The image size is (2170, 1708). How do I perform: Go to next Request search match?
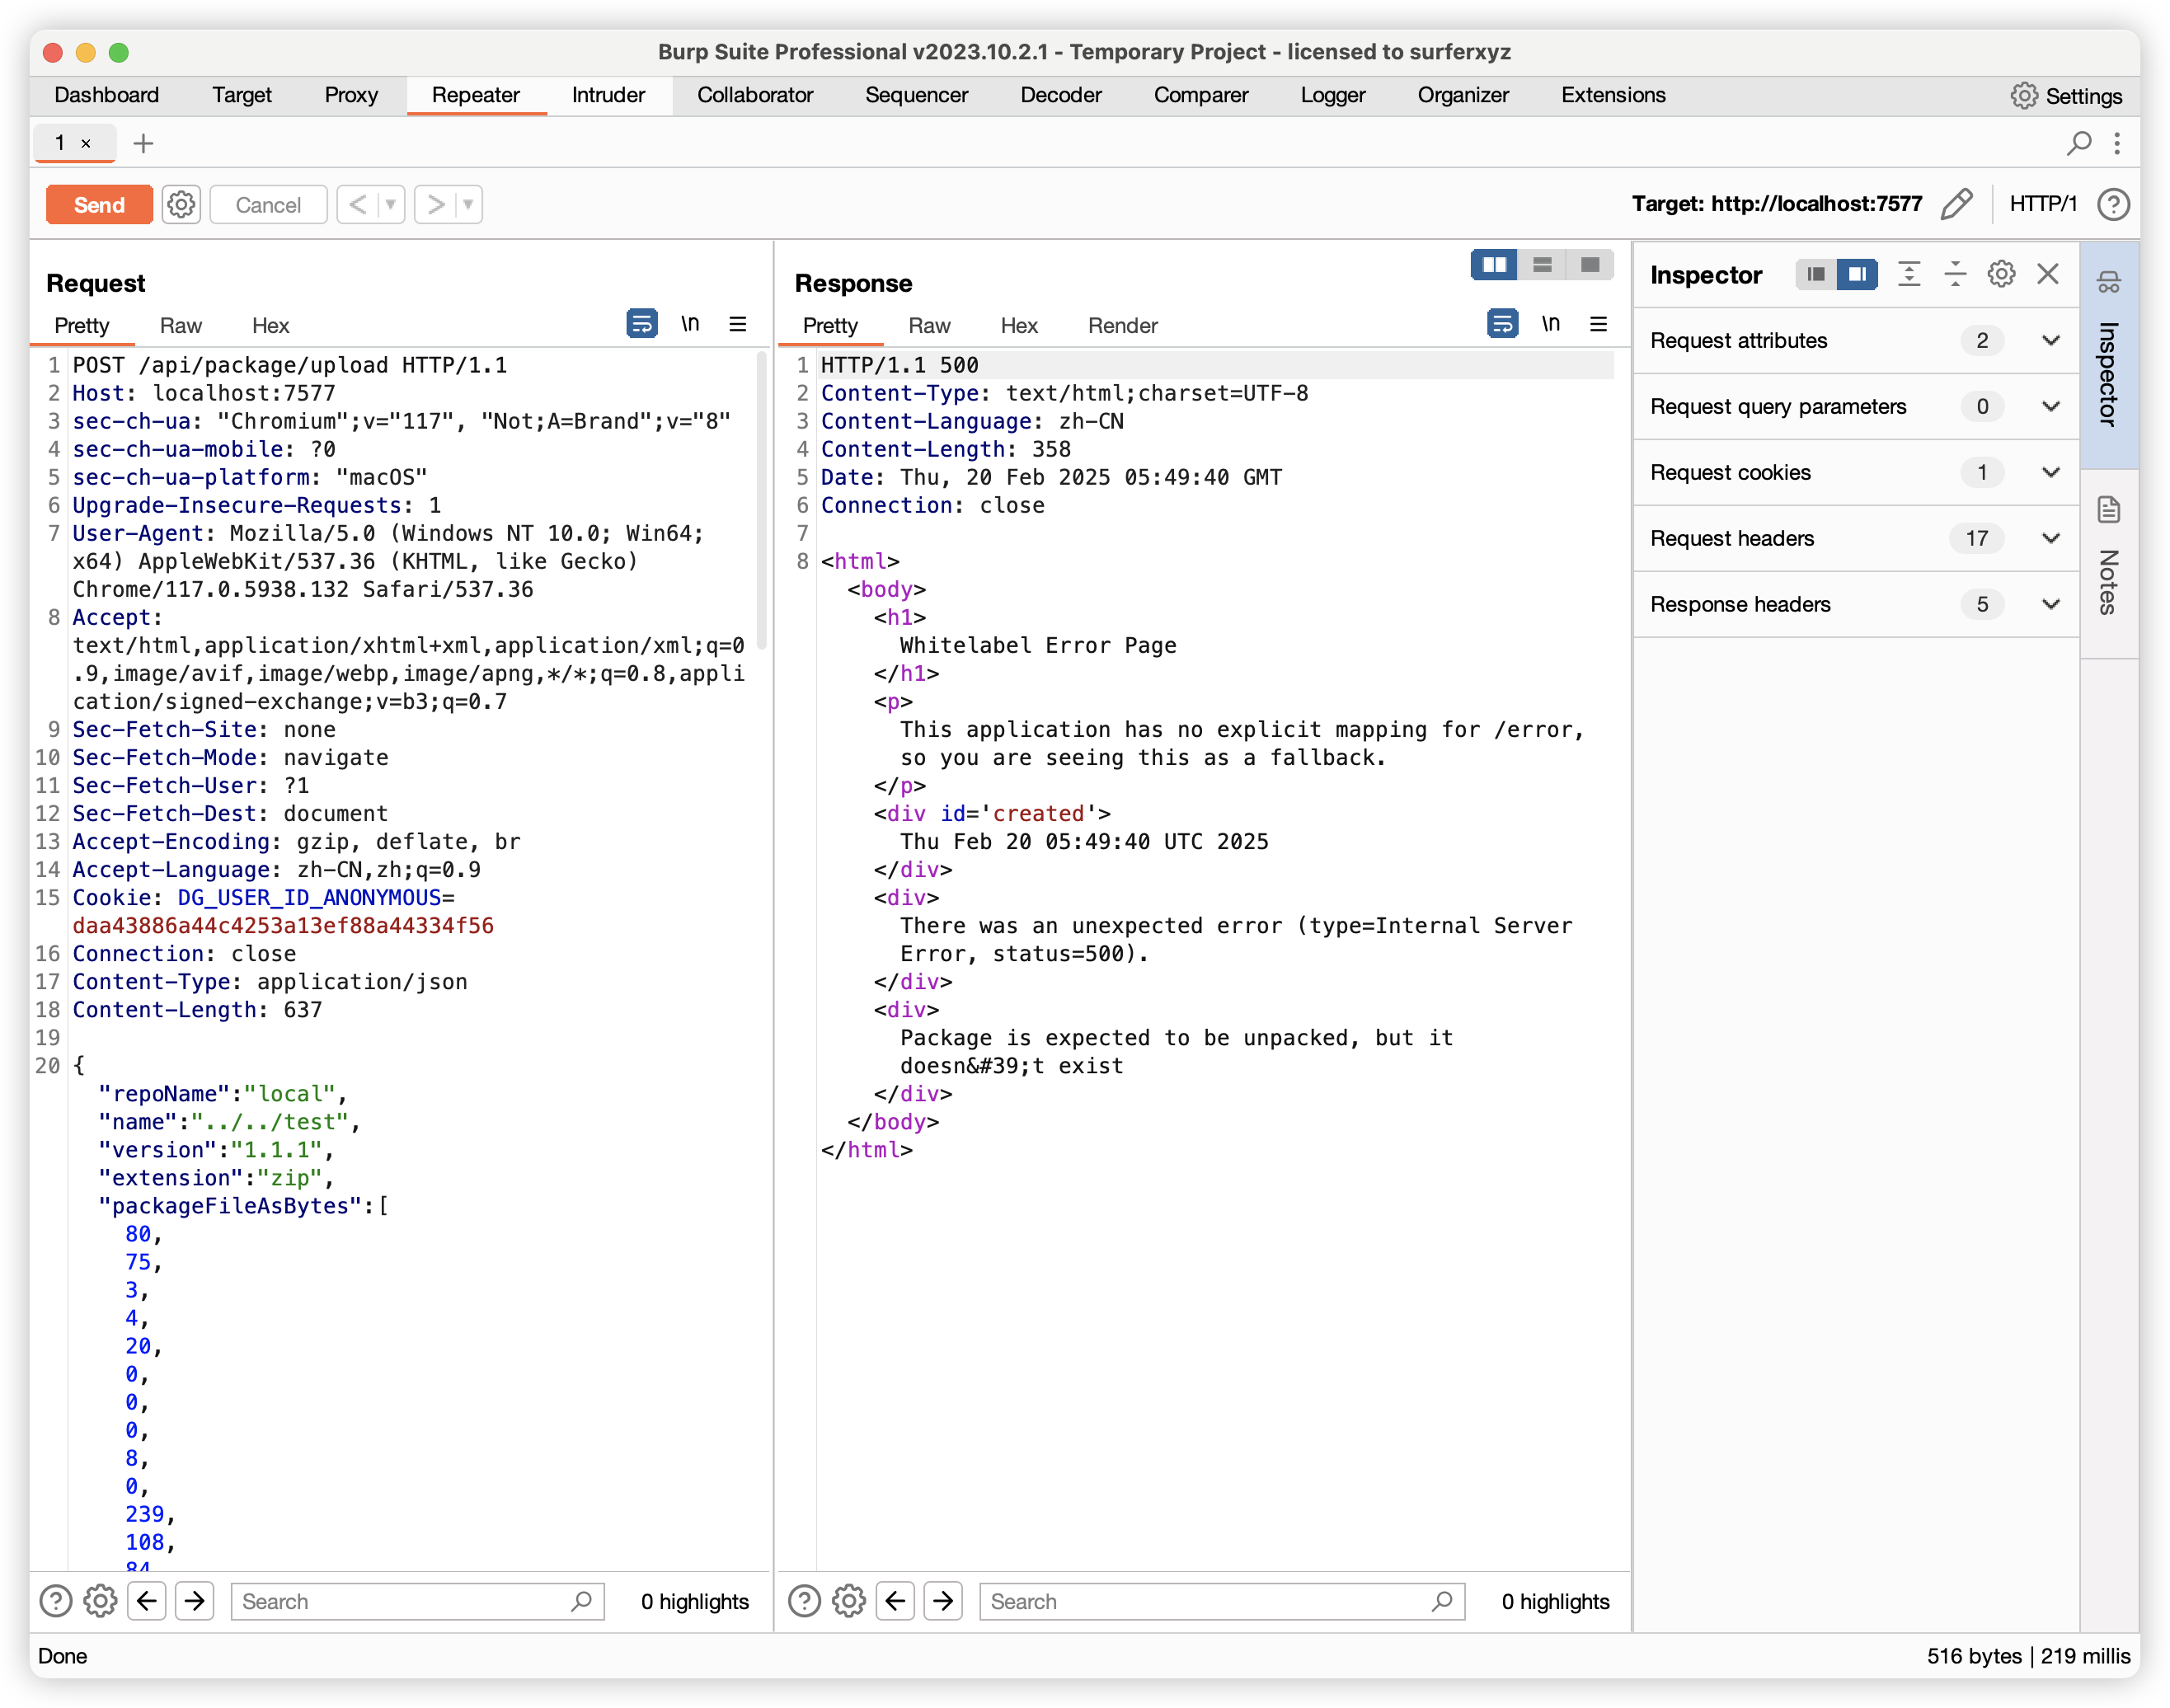tap(195, 1601)
